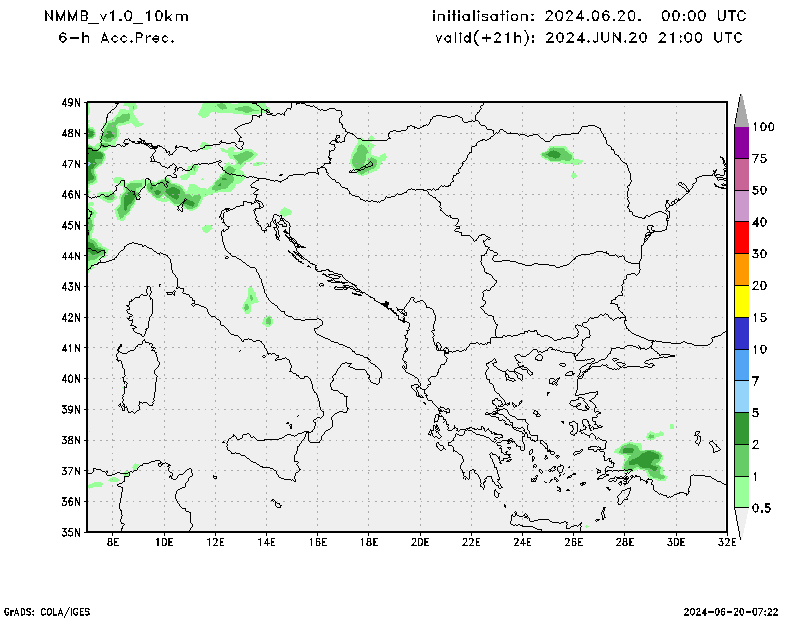Select the lightest green 0.5–1 legend swatch

[x=742, y=492]
